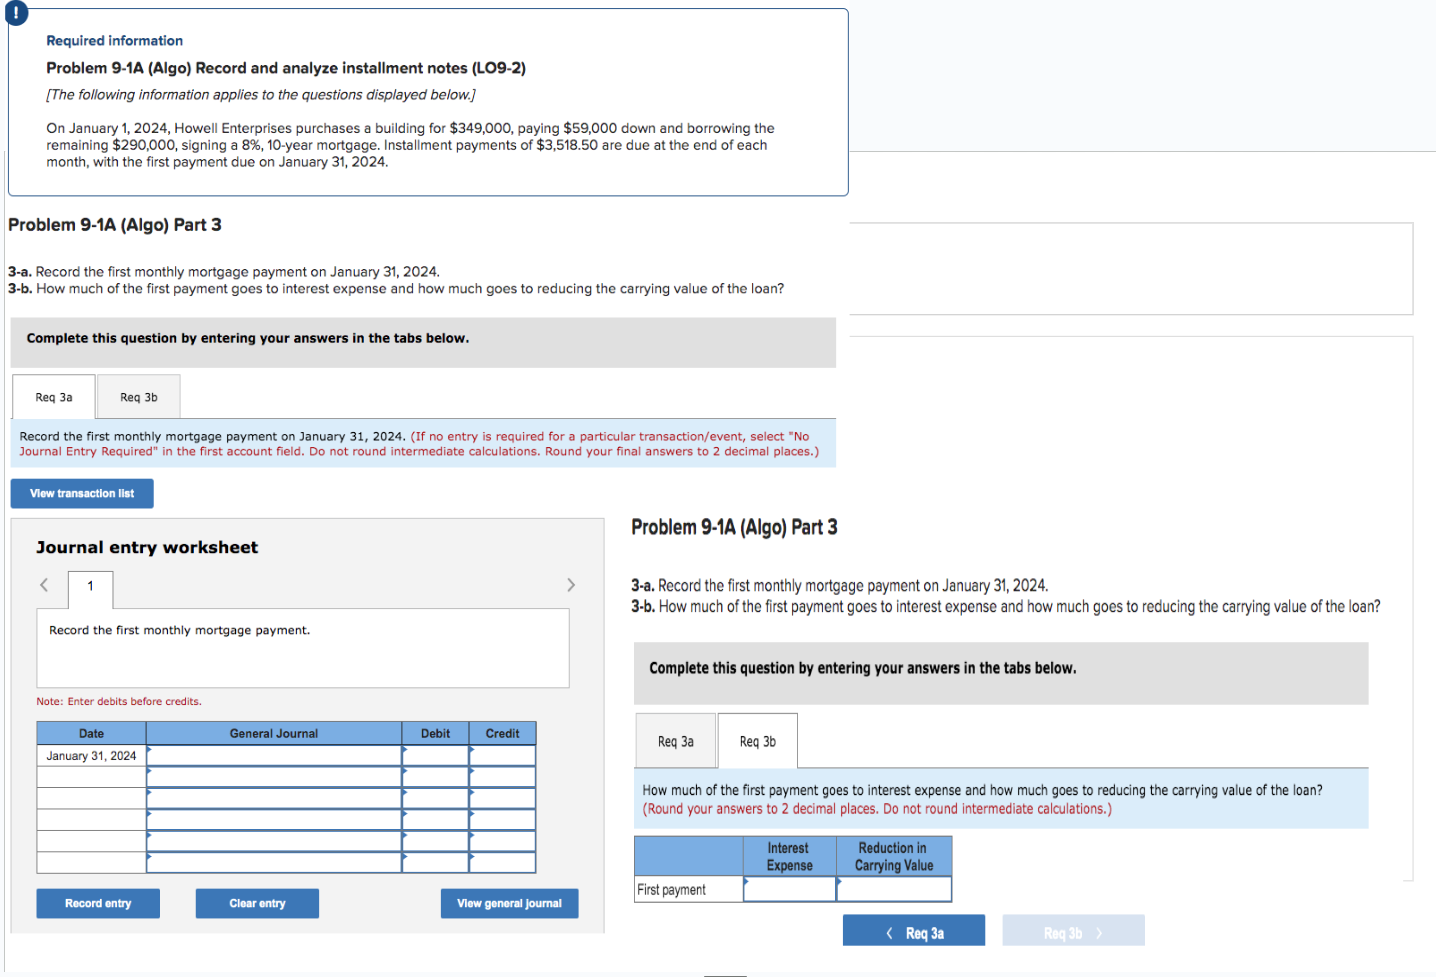Click the Debit field in the January 31 row
This screenshot has height=977, width=1436.
[x=435, y=756]
